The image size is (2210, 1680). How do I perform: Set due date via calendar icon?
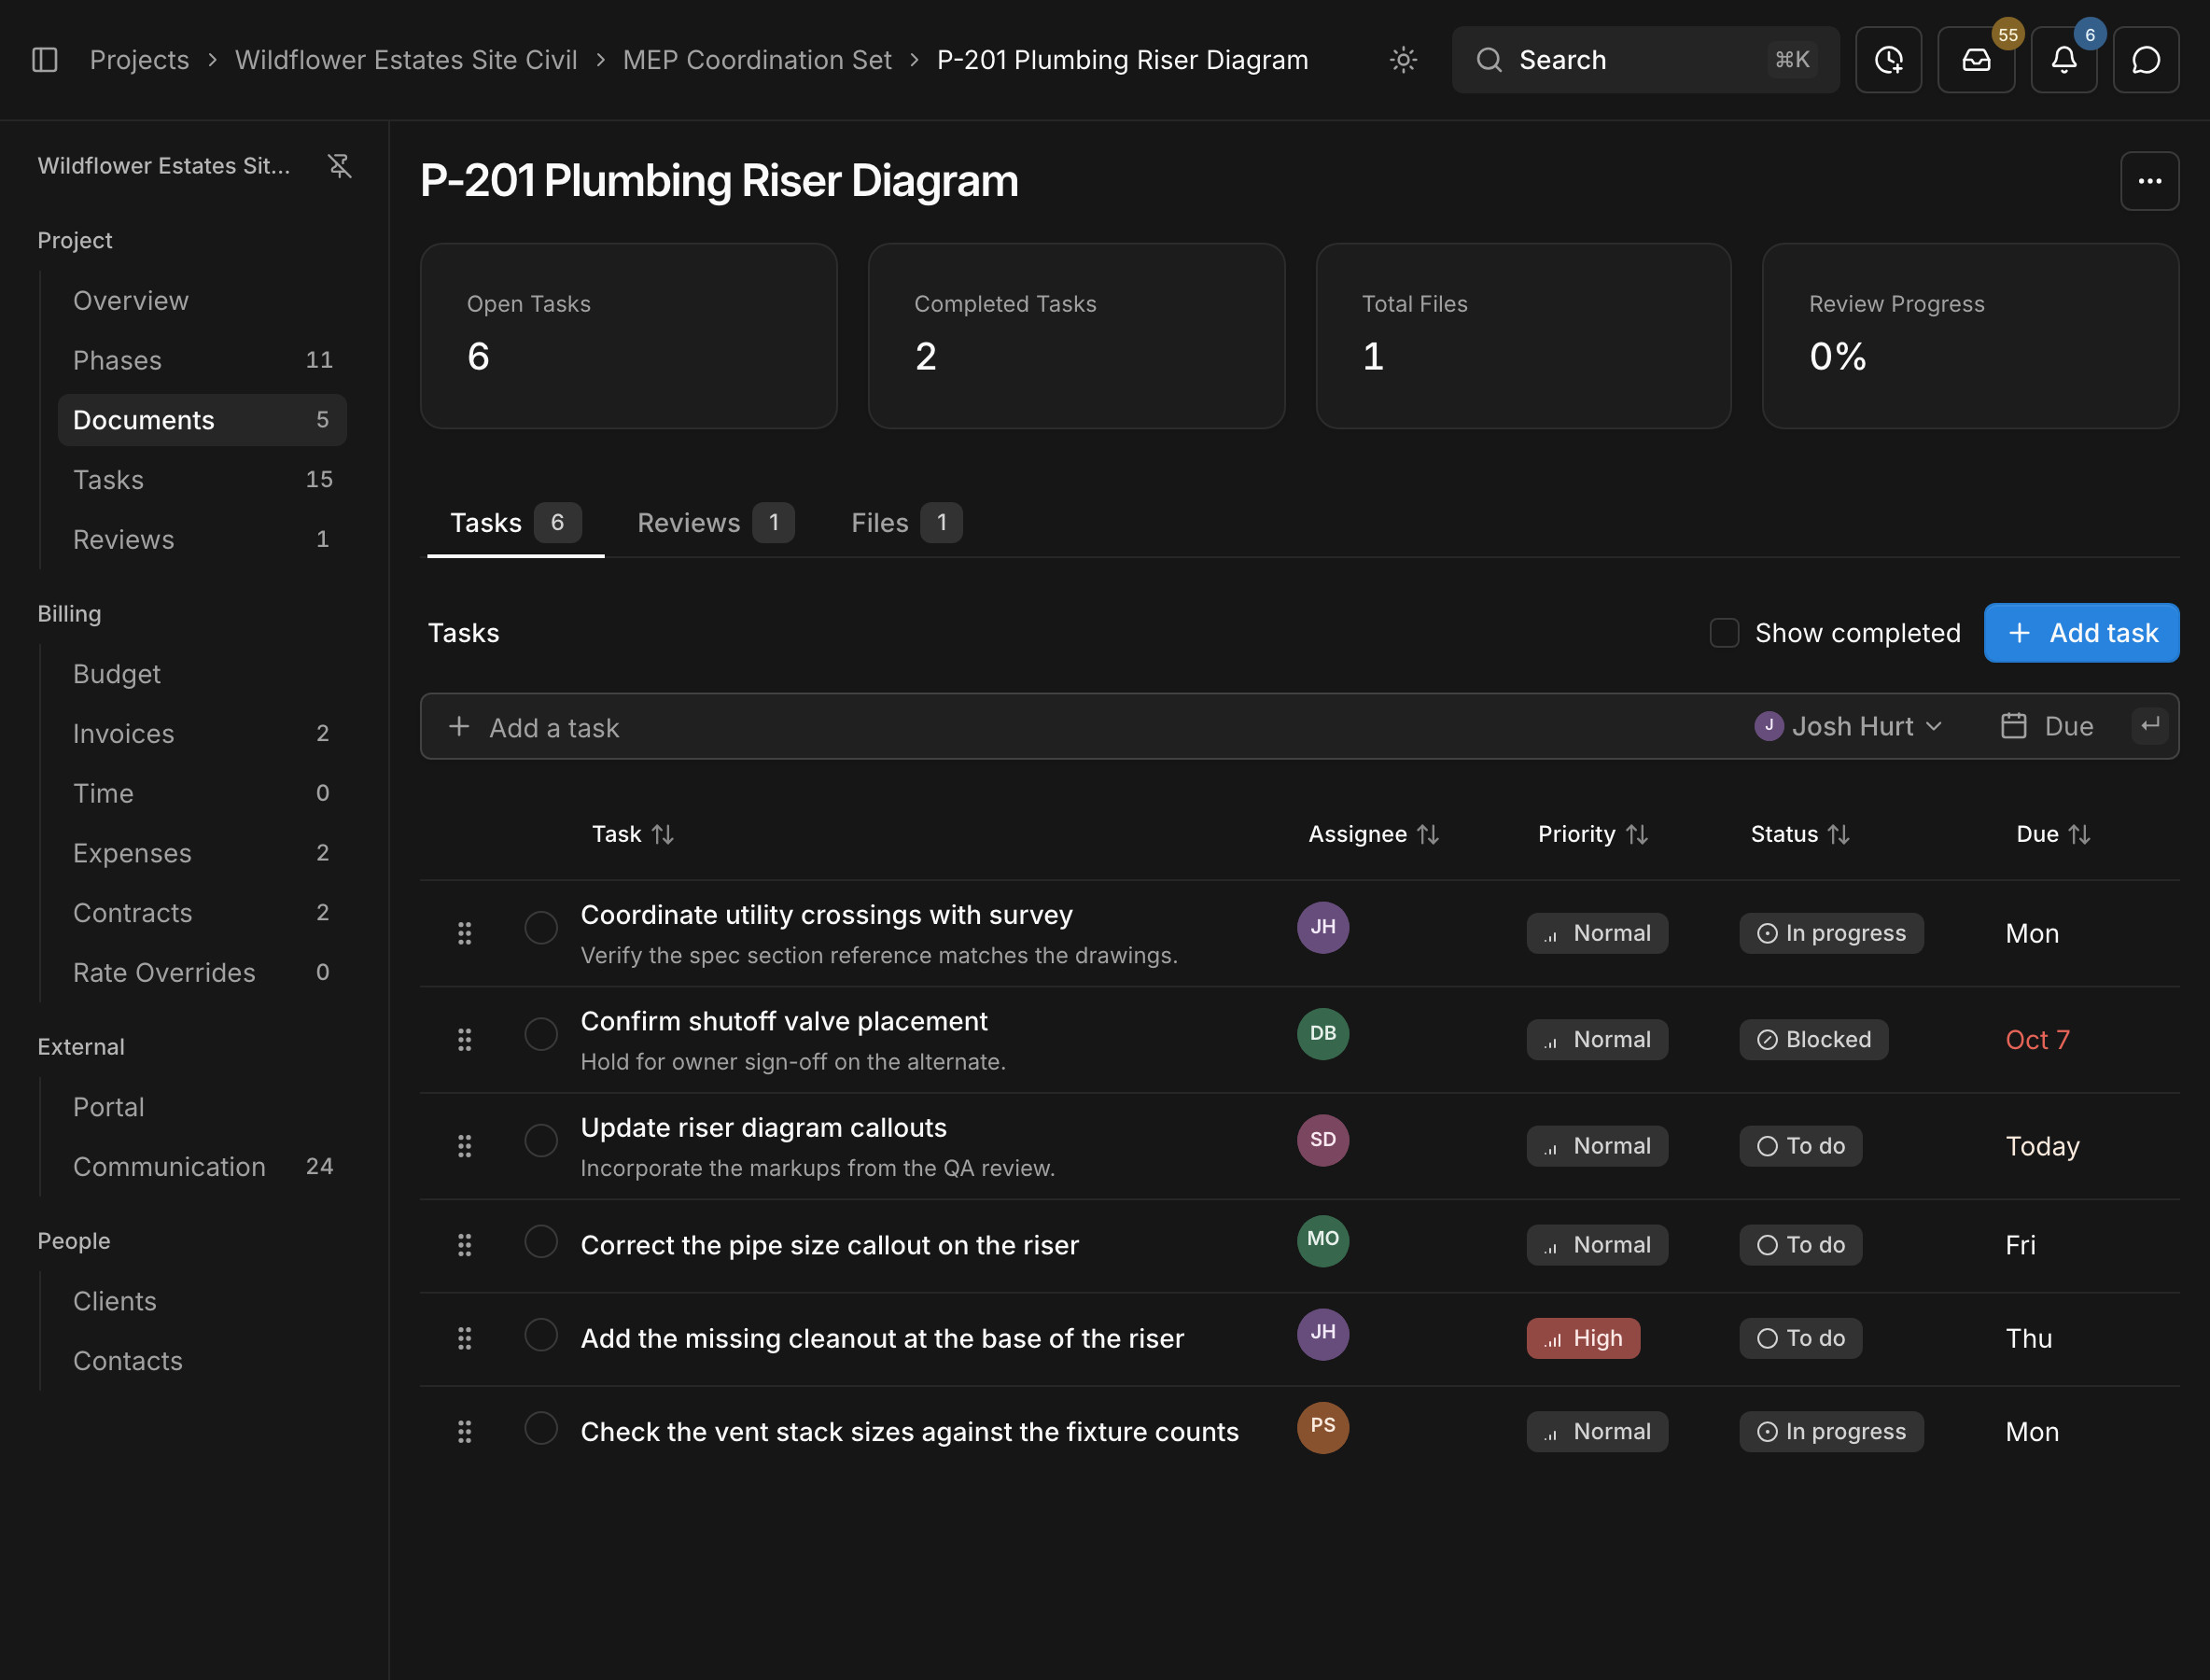tap(2013, 726)
